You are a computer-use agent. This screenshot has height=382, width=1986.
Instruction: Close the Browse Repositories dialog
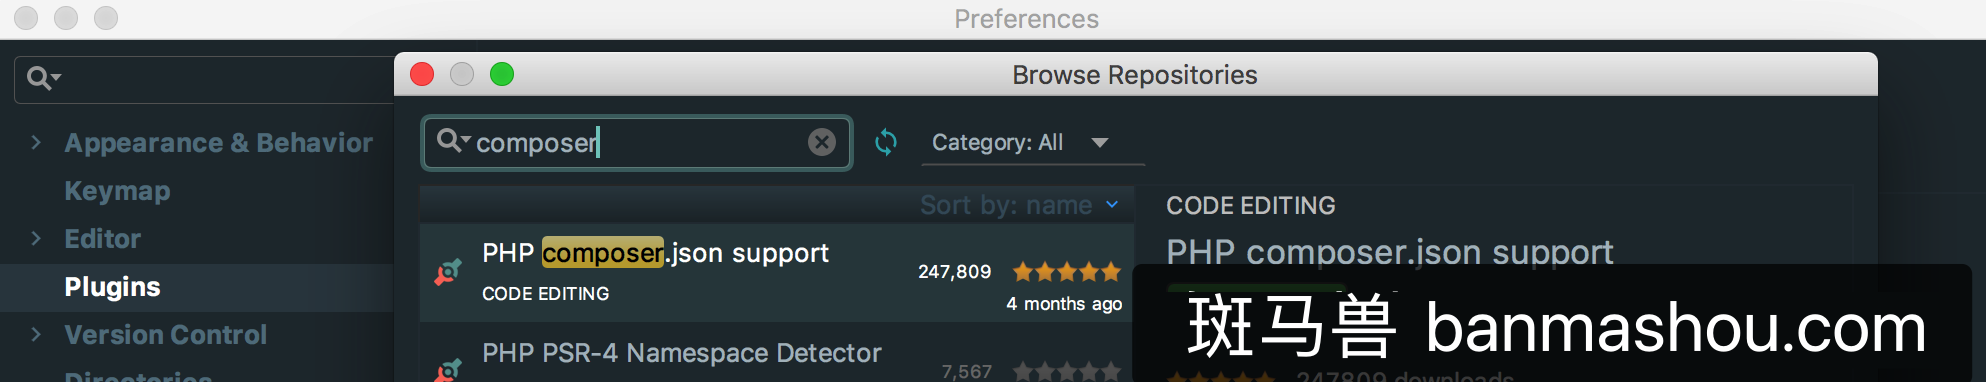click(x=422, y=74)
